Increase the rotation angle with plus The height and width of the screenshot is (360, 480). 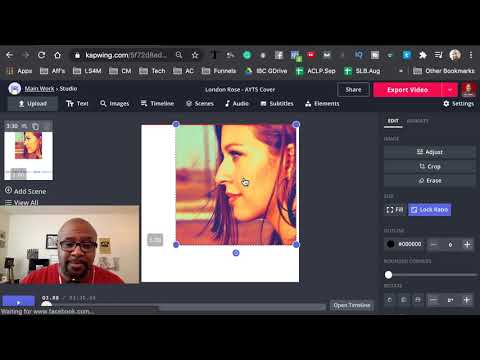467,300
